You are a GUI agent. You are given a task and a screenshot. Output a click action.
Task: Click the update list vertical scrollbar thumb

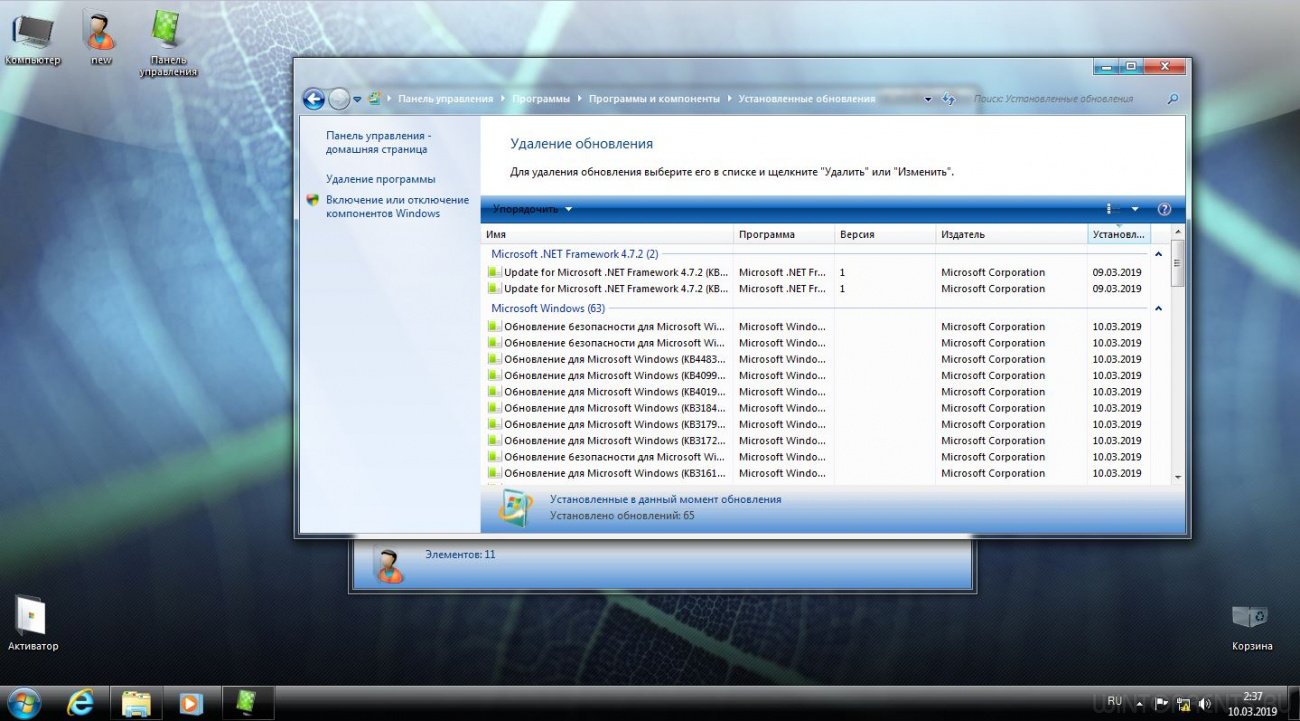[x=1177, y=264]
